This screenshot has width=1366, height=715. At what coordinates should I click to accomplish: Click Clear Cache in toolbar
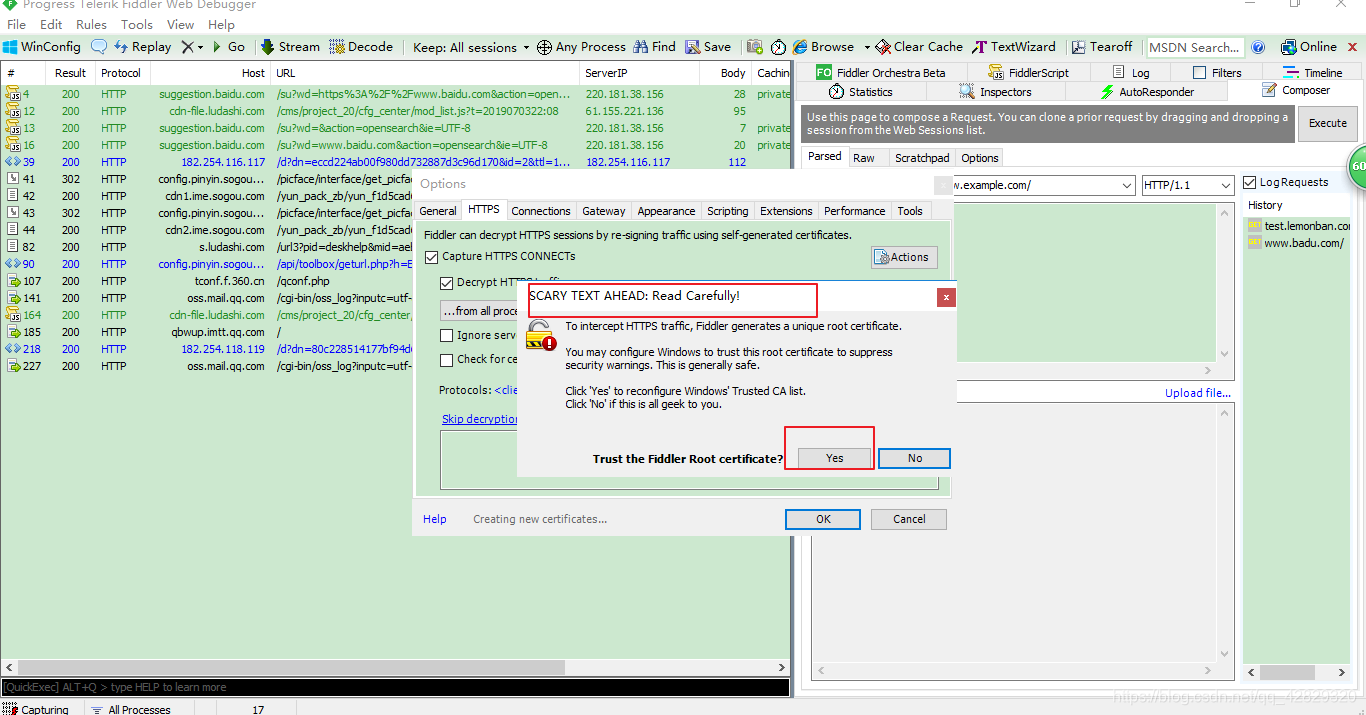pyautogui.click(x=919, y=47)
